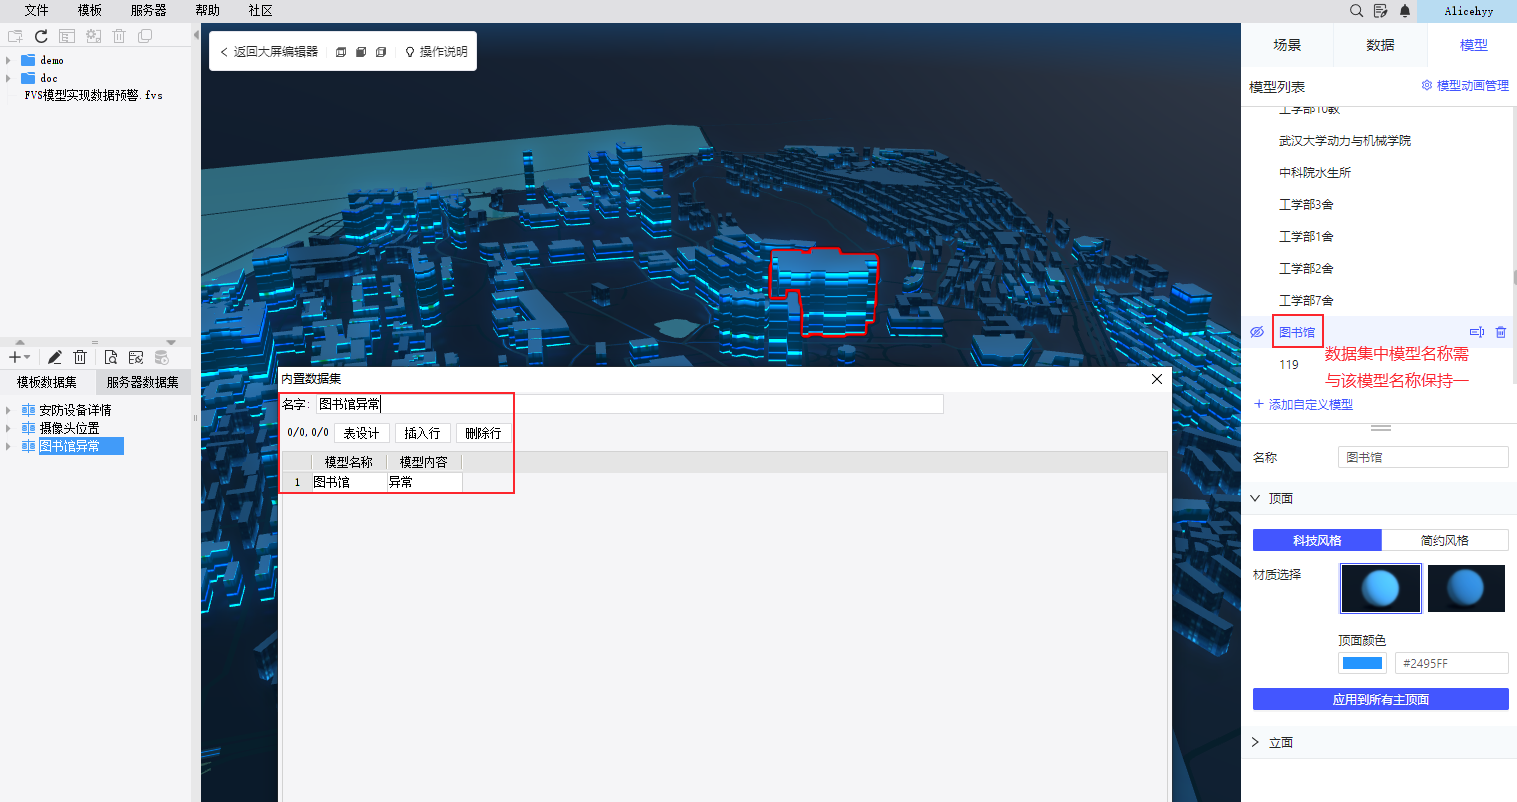The image size is (1517, 802).
Task: Preview the dataset with magnifier document icon
Action: [x=110, y=357]
